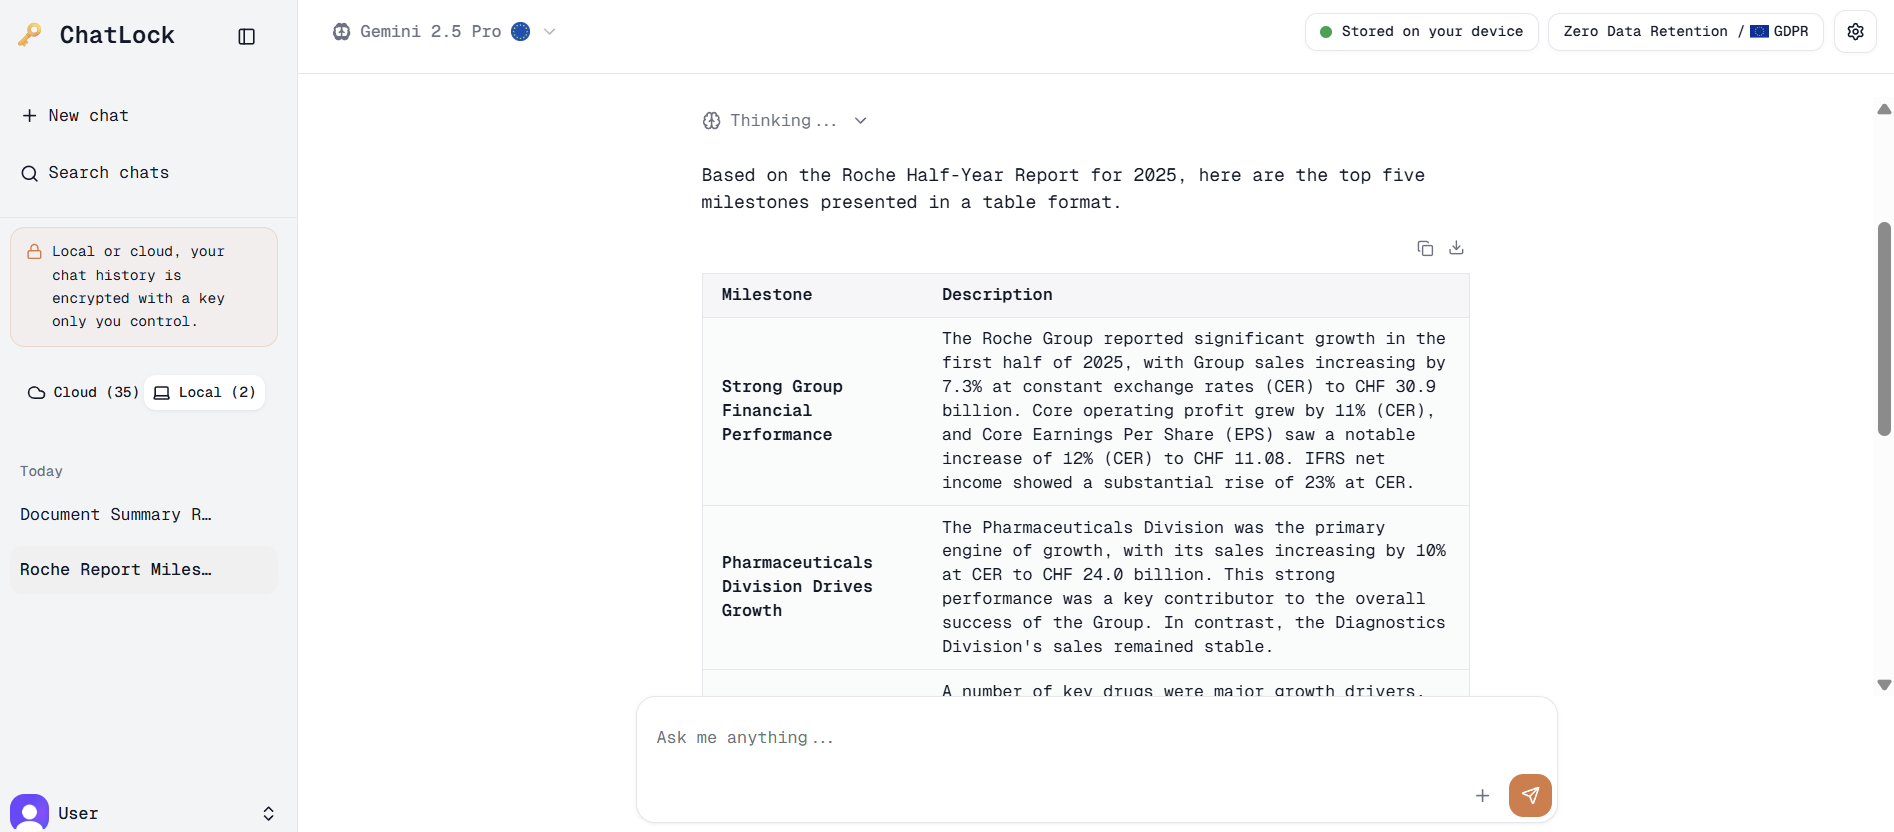This screenshot has height=832, width=1894.
Task: Open settings gear icon
Action: (1855, 32)
